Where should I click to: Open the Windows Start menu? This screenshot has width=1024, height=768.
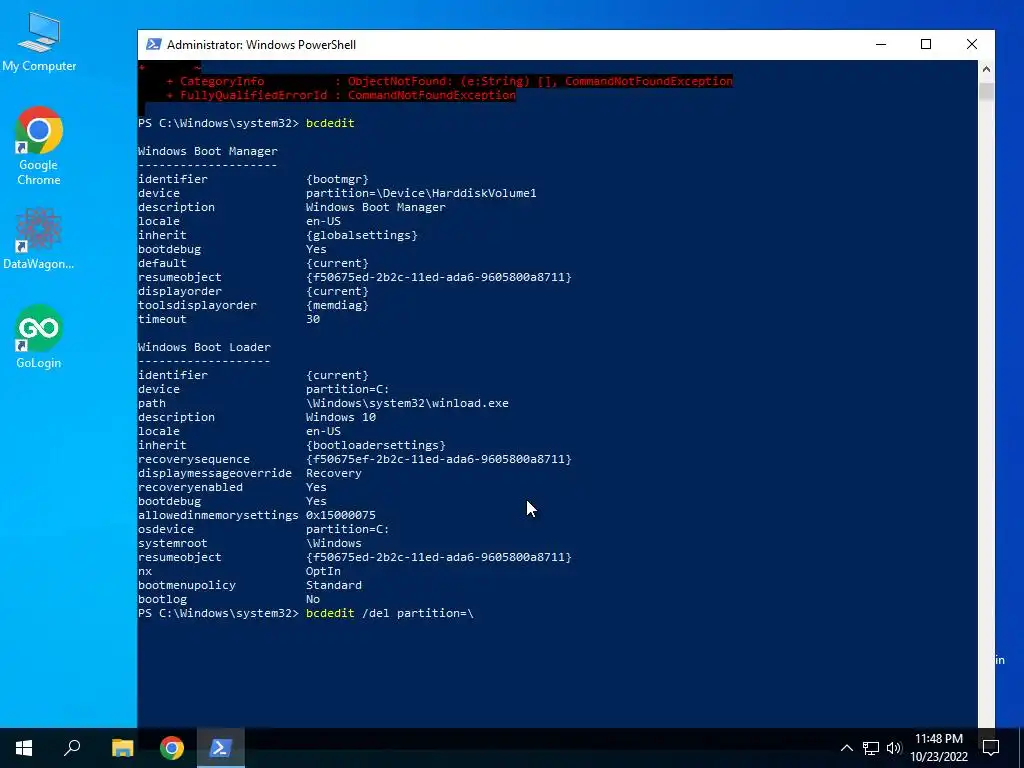point(24,748)
